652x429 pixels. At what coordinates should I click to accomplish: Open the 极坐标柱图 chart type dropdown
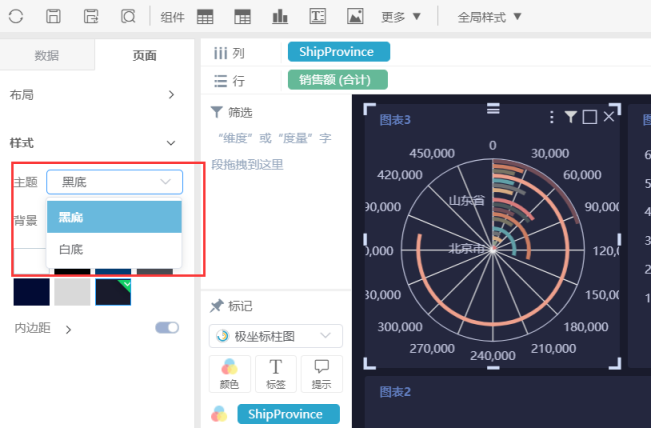point(276,336)
